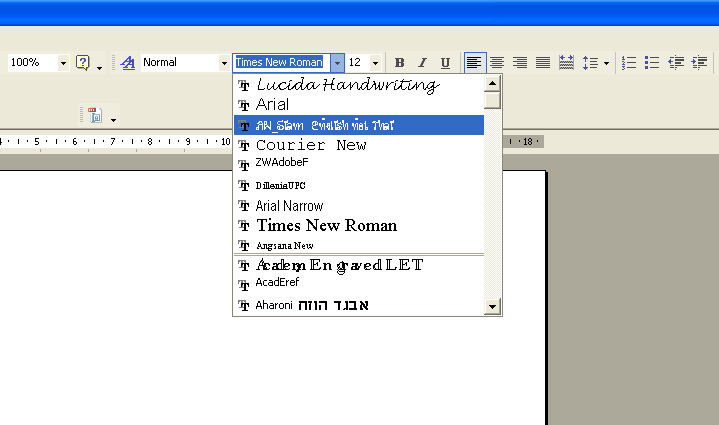Click the 100% zoom field

(x=33, y=62)
